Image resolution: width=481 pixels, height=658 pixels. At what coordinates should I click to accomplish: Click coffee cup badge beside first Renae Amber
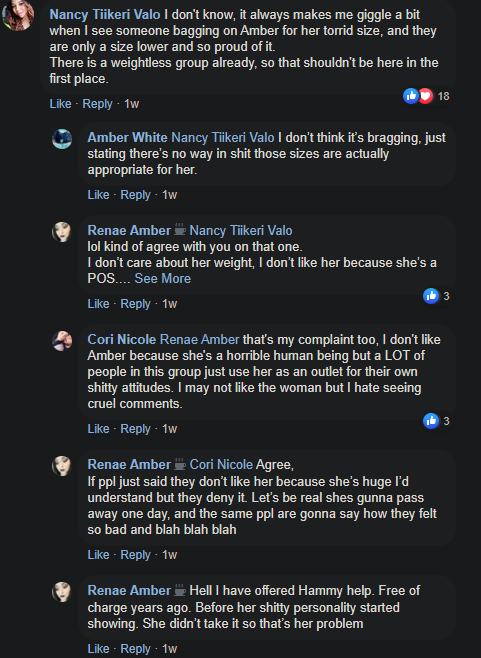click(180, 230)
